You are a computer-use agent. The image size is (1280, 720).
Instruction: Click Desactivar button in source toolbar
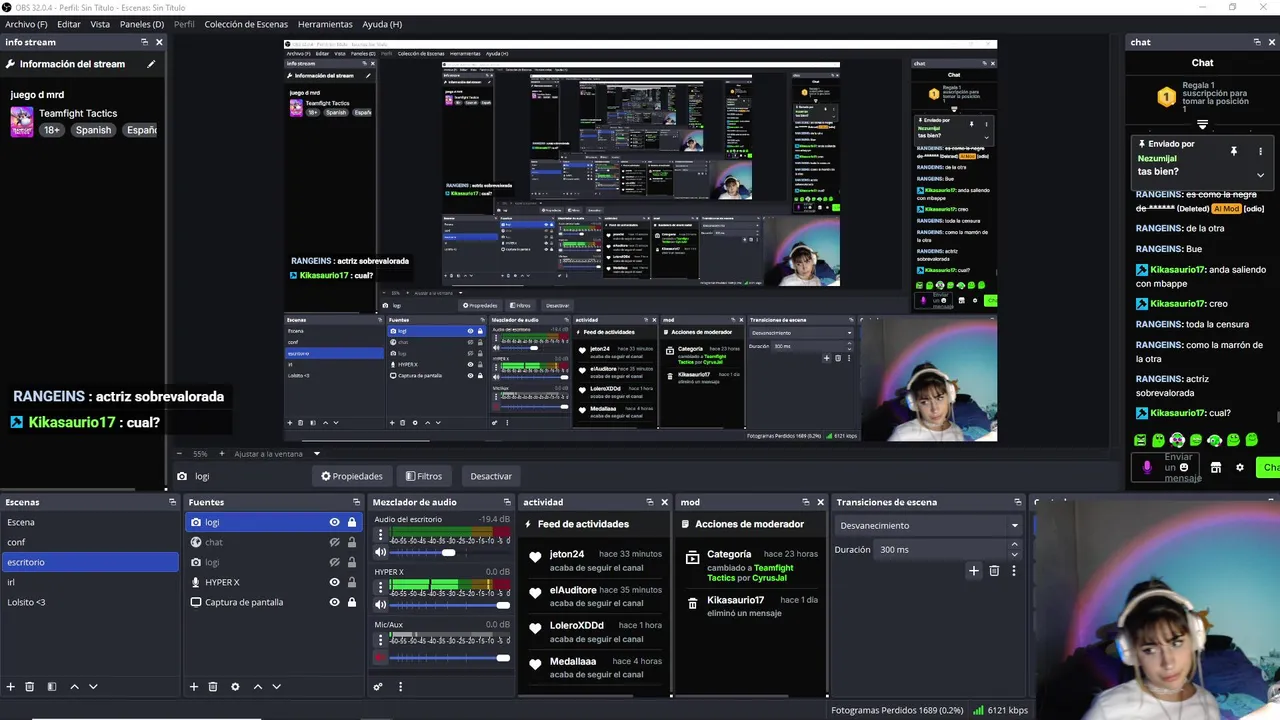(x=491, y=476)
